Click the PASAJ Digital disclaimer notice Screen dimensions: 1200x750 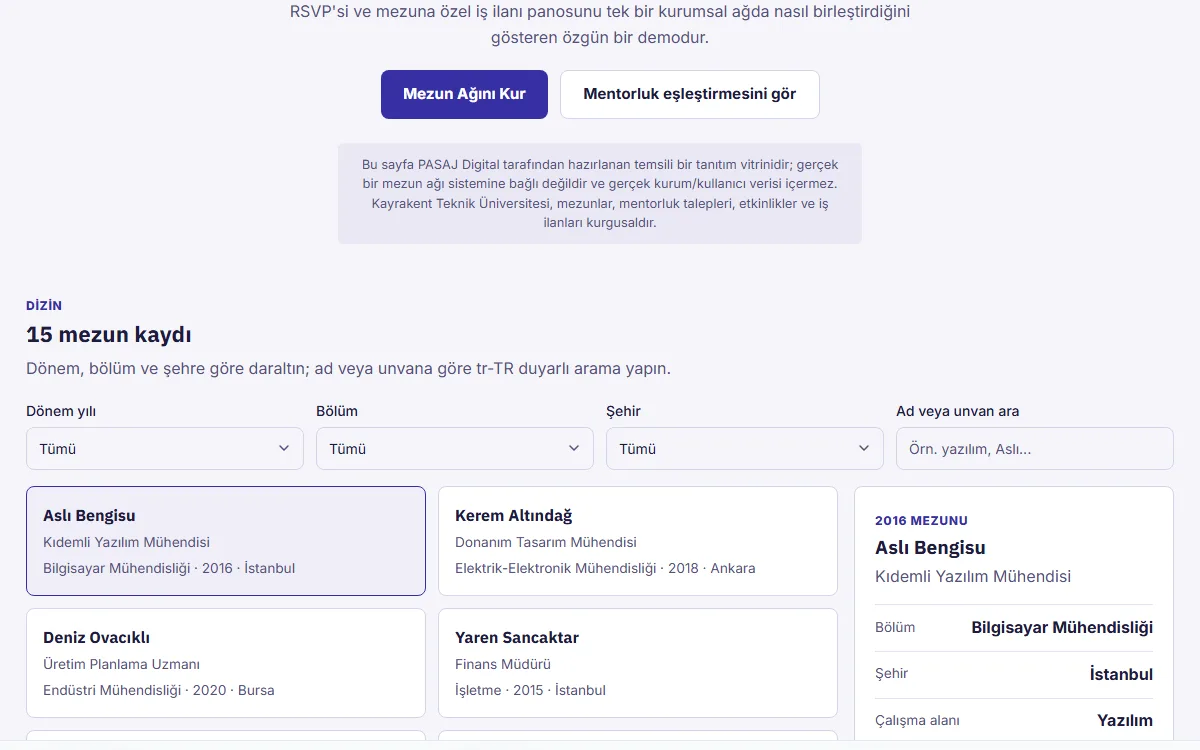(600, 193)
